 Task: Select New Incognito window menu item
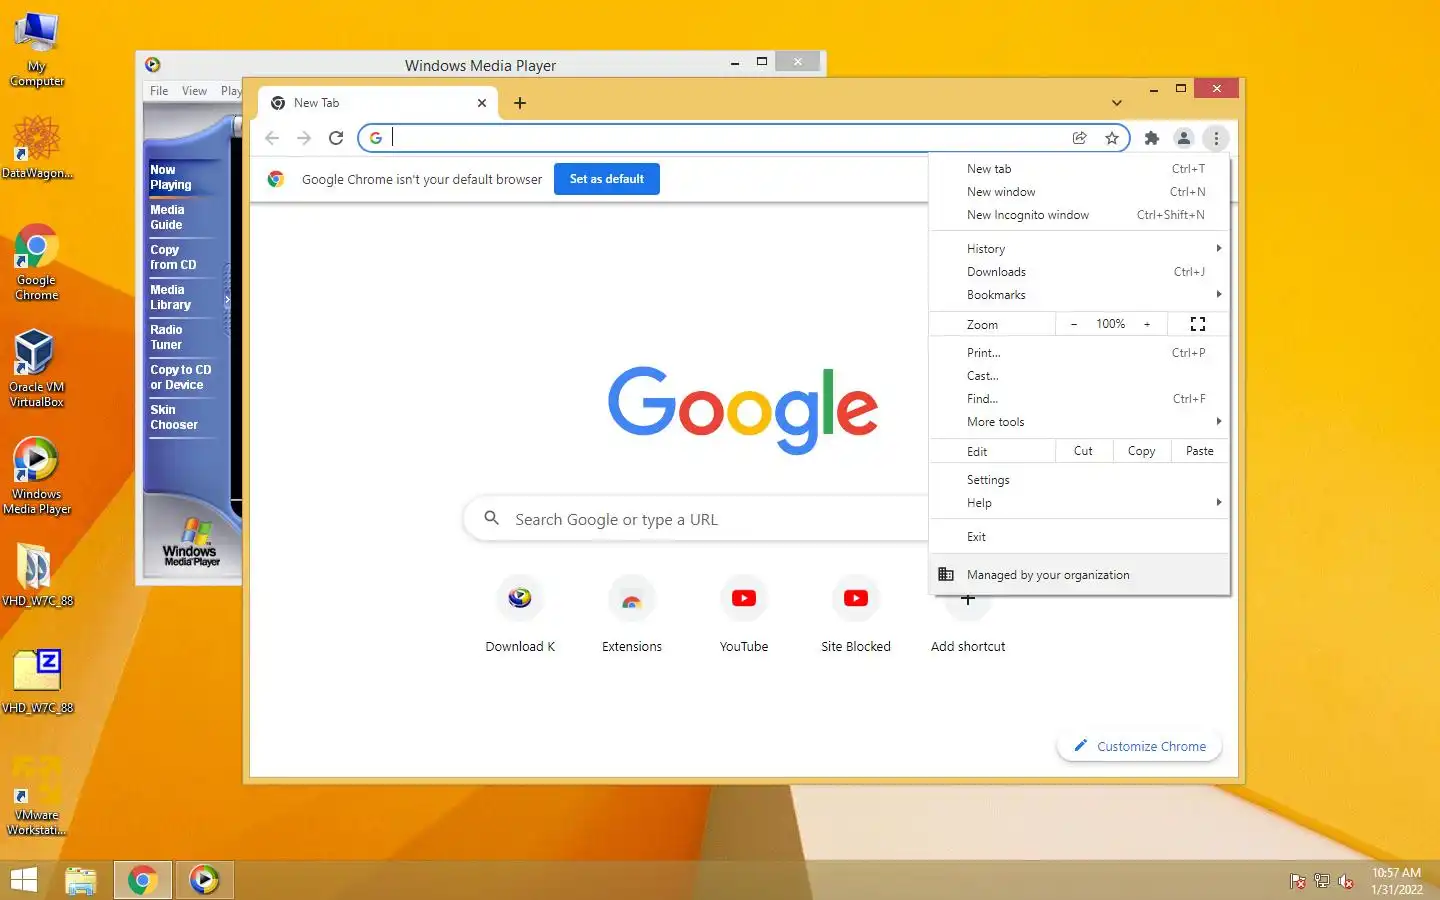click(x=1080, y=215)
